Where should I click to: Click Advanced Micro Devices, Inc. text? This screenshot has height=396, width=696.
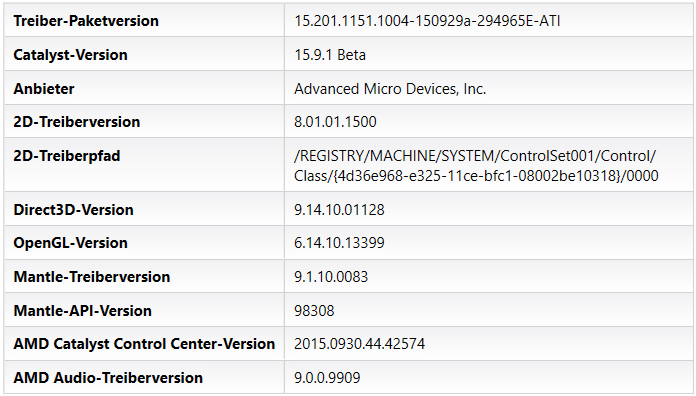click(390, 89)
